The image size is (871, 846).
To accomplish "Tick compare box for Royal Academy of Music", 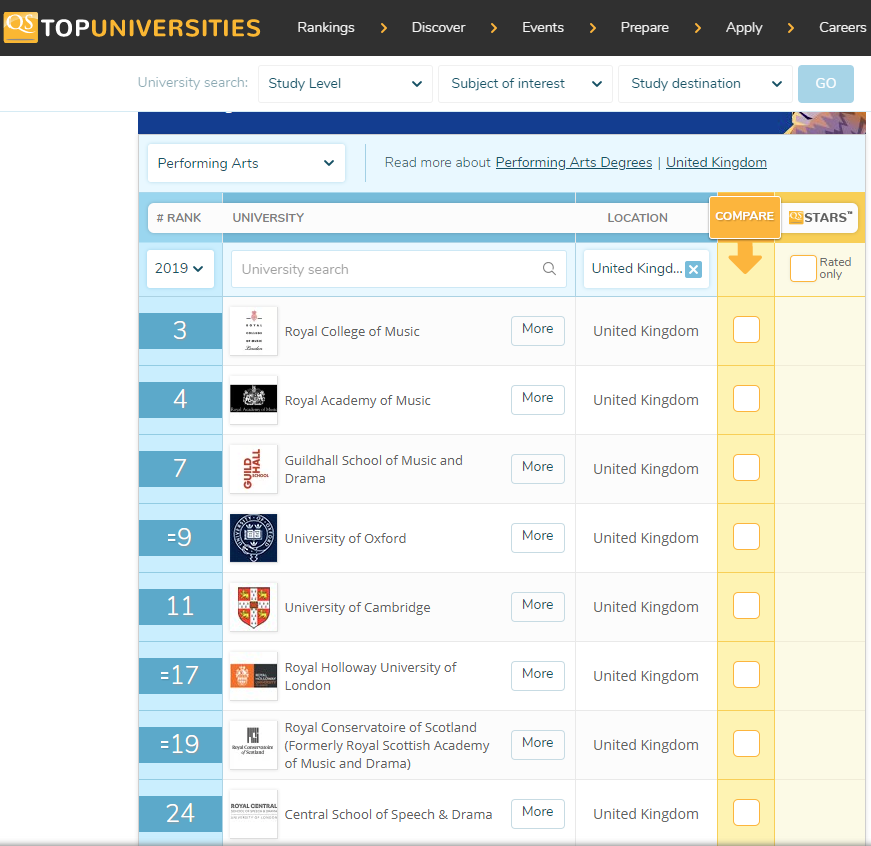I will (746, 398).
